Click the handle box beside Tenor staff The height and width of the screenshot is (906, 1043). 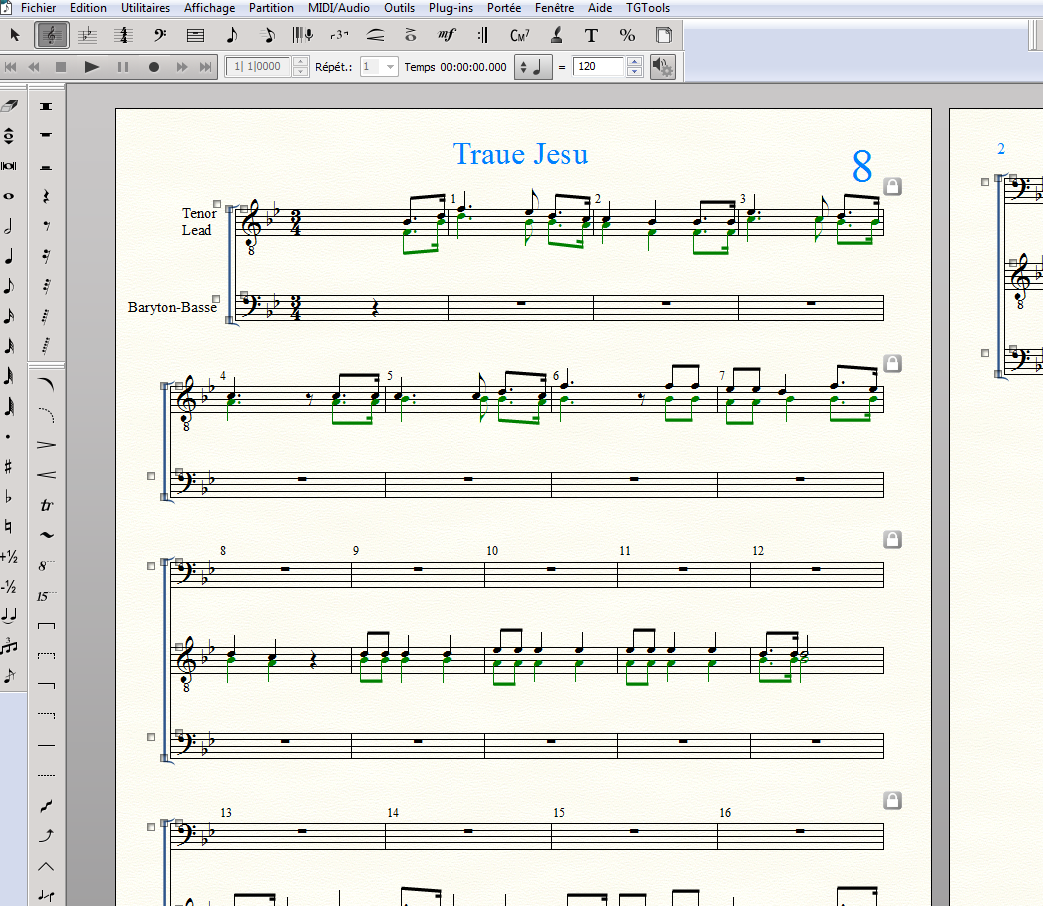[x=216, y=203]
